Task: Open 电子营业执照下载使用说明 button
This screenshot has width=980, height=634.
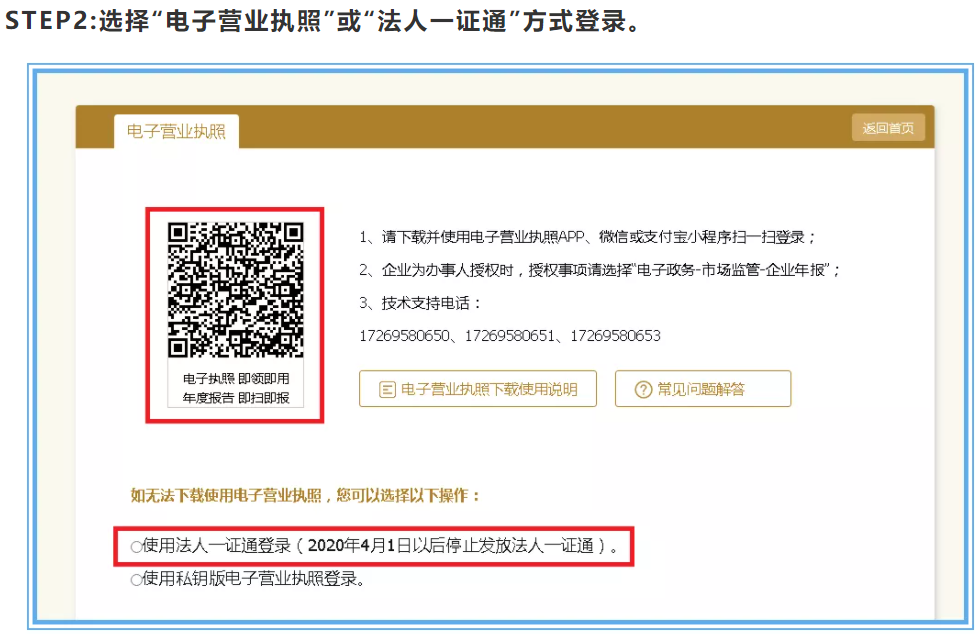Action: (478, 389)
